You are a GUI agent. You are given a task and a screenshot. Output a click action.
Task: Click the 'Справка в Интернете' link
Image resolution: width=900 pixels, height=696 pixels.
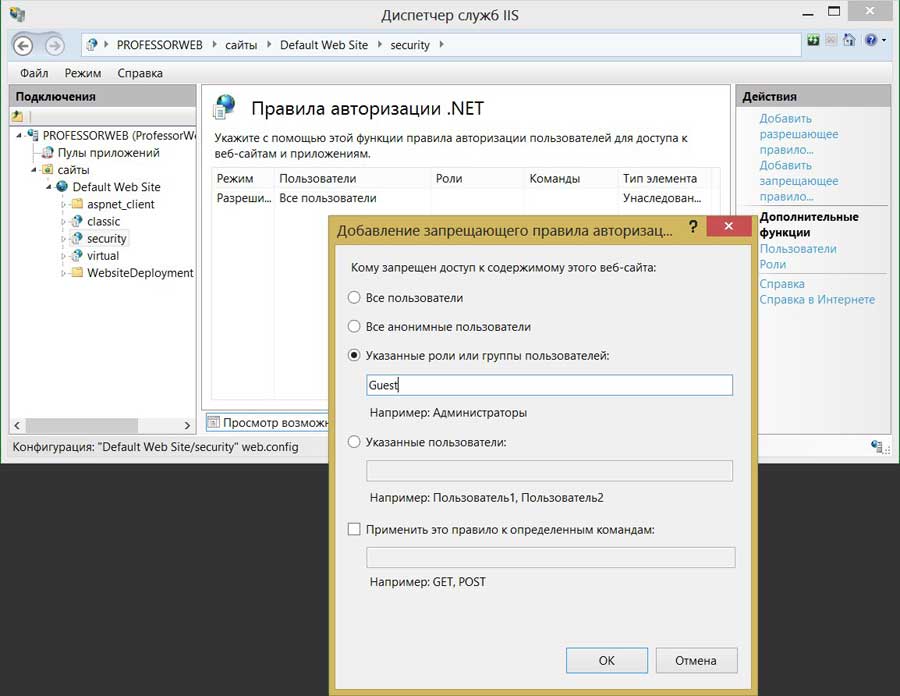[x=817, y=300]
